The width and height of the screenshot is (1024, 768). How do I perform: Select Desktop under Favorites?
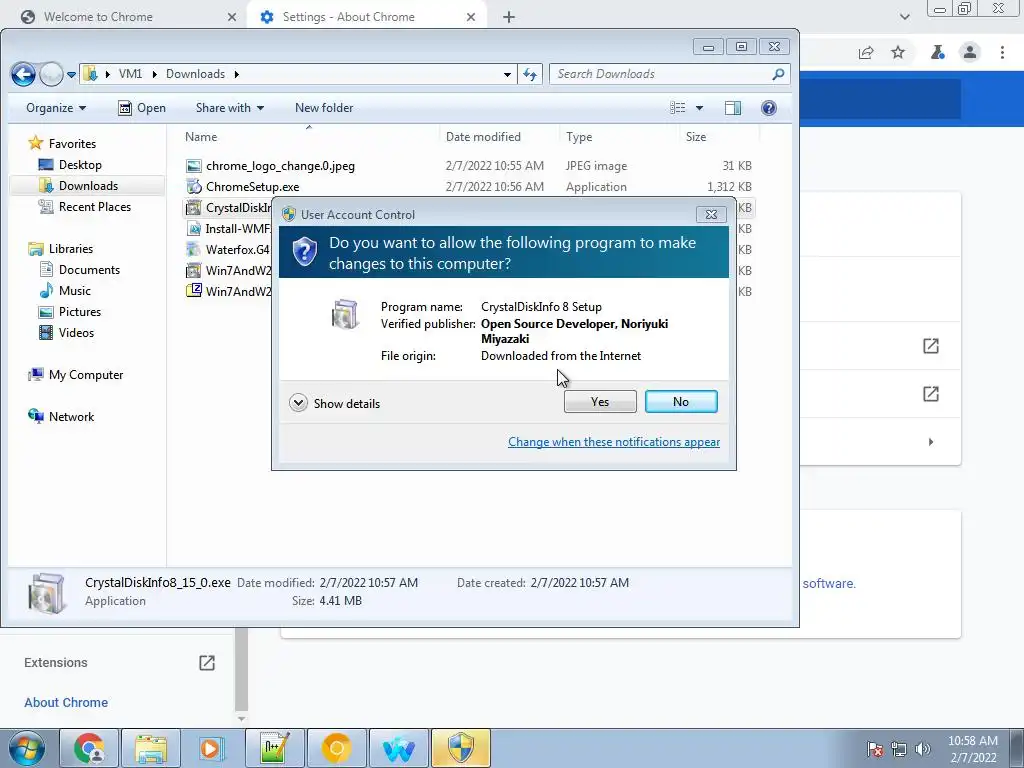coord(70,165)
